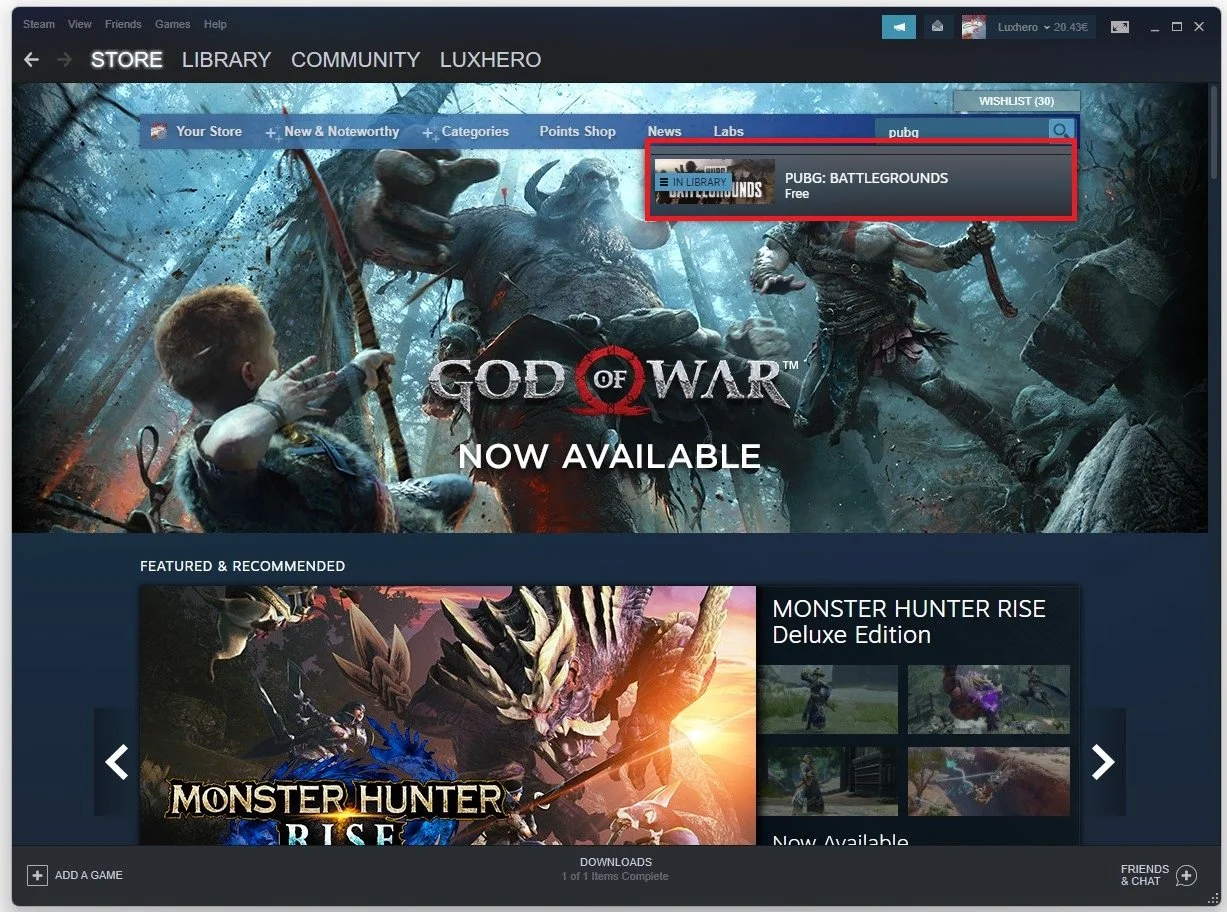The image size is (1227, 912).
Task: Open the announcements megaphone icon
Action: [x=899, y=27]
